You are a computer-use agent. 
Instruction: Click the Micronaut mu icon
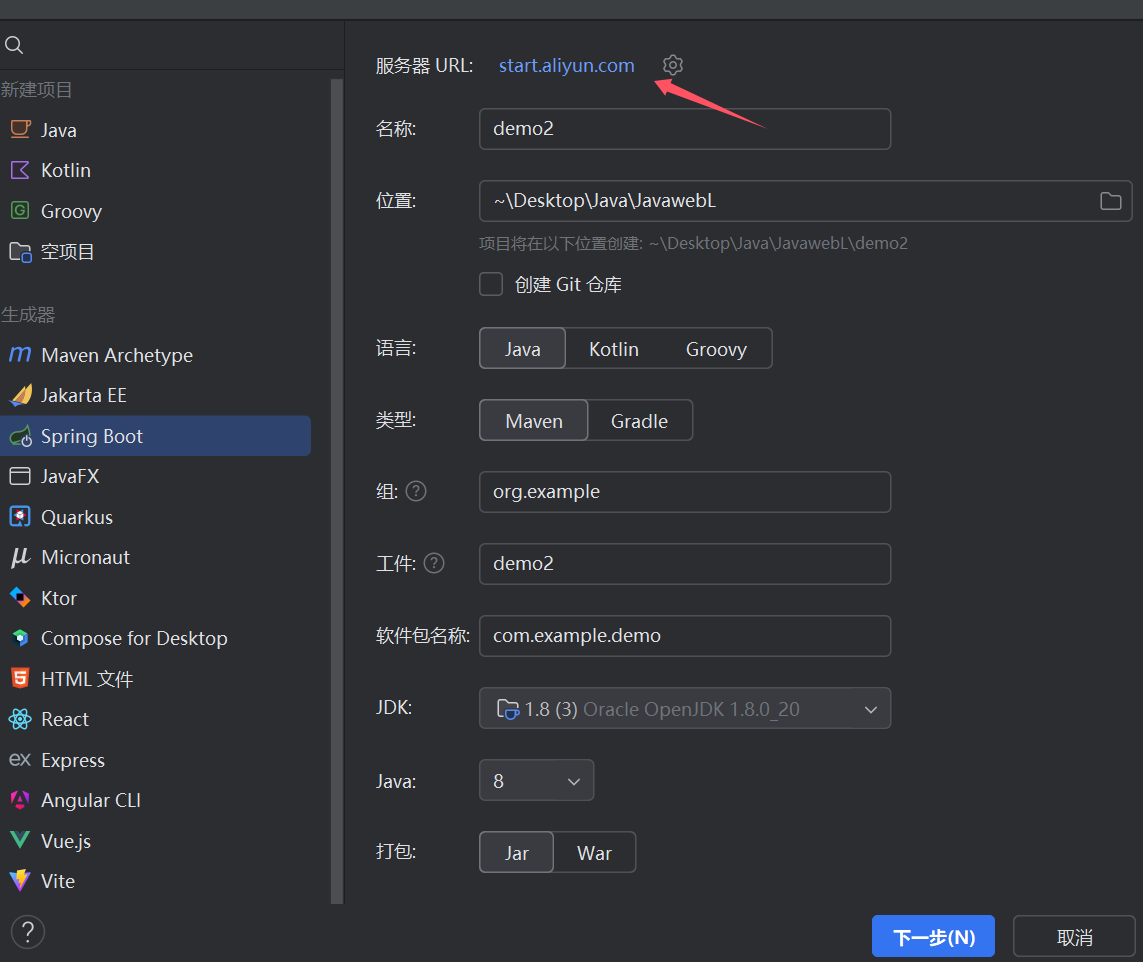[20, 558]
